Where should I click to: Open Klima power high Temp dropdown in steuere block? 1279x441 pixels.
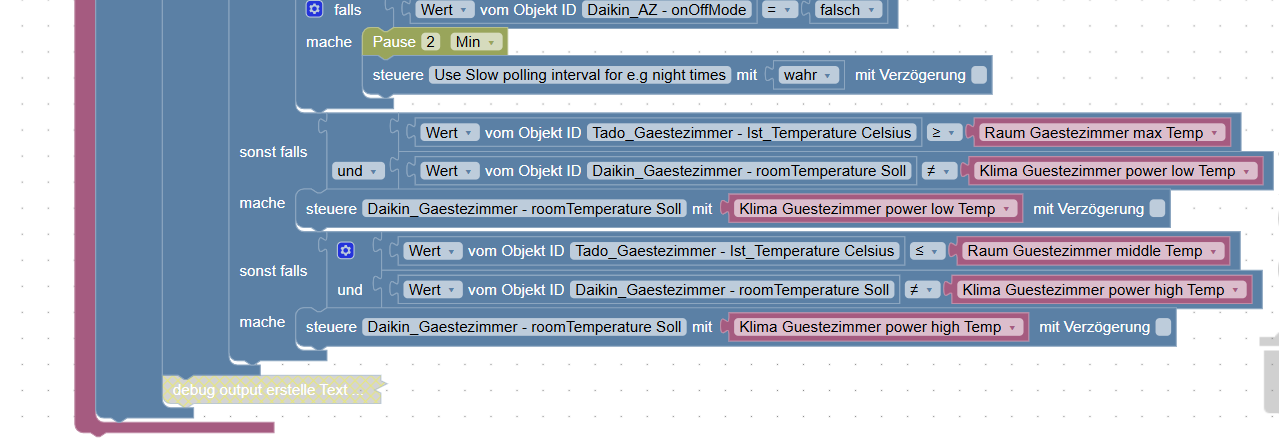878,327
